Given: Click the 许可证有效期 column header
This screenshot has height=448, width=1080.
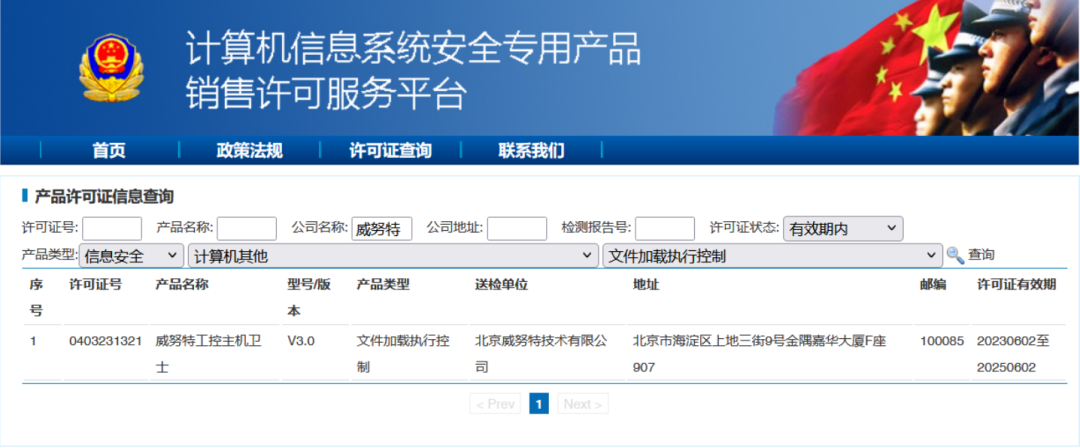Looking at the screenshot, I should click(1017, 285).
